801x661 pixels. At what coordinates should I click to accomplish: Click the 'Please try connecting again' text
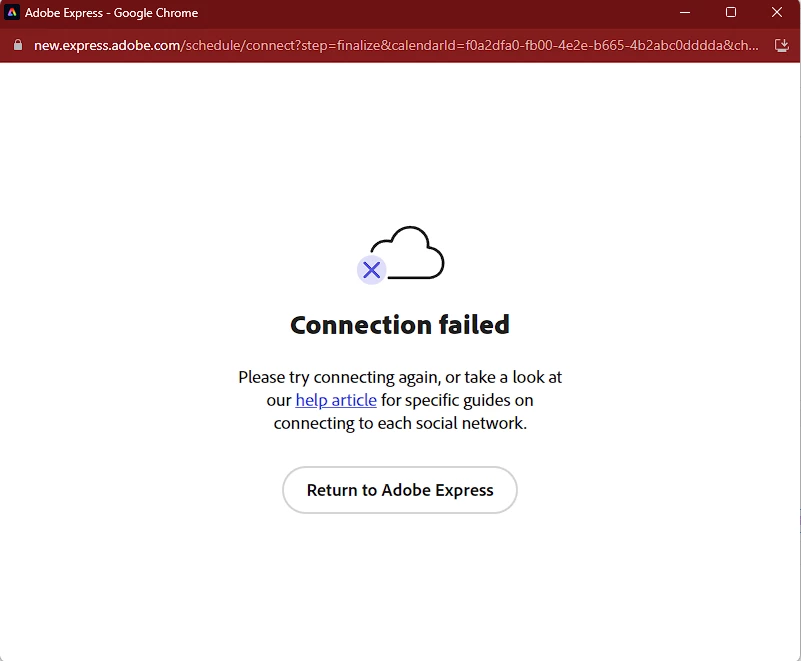(339, 377)
